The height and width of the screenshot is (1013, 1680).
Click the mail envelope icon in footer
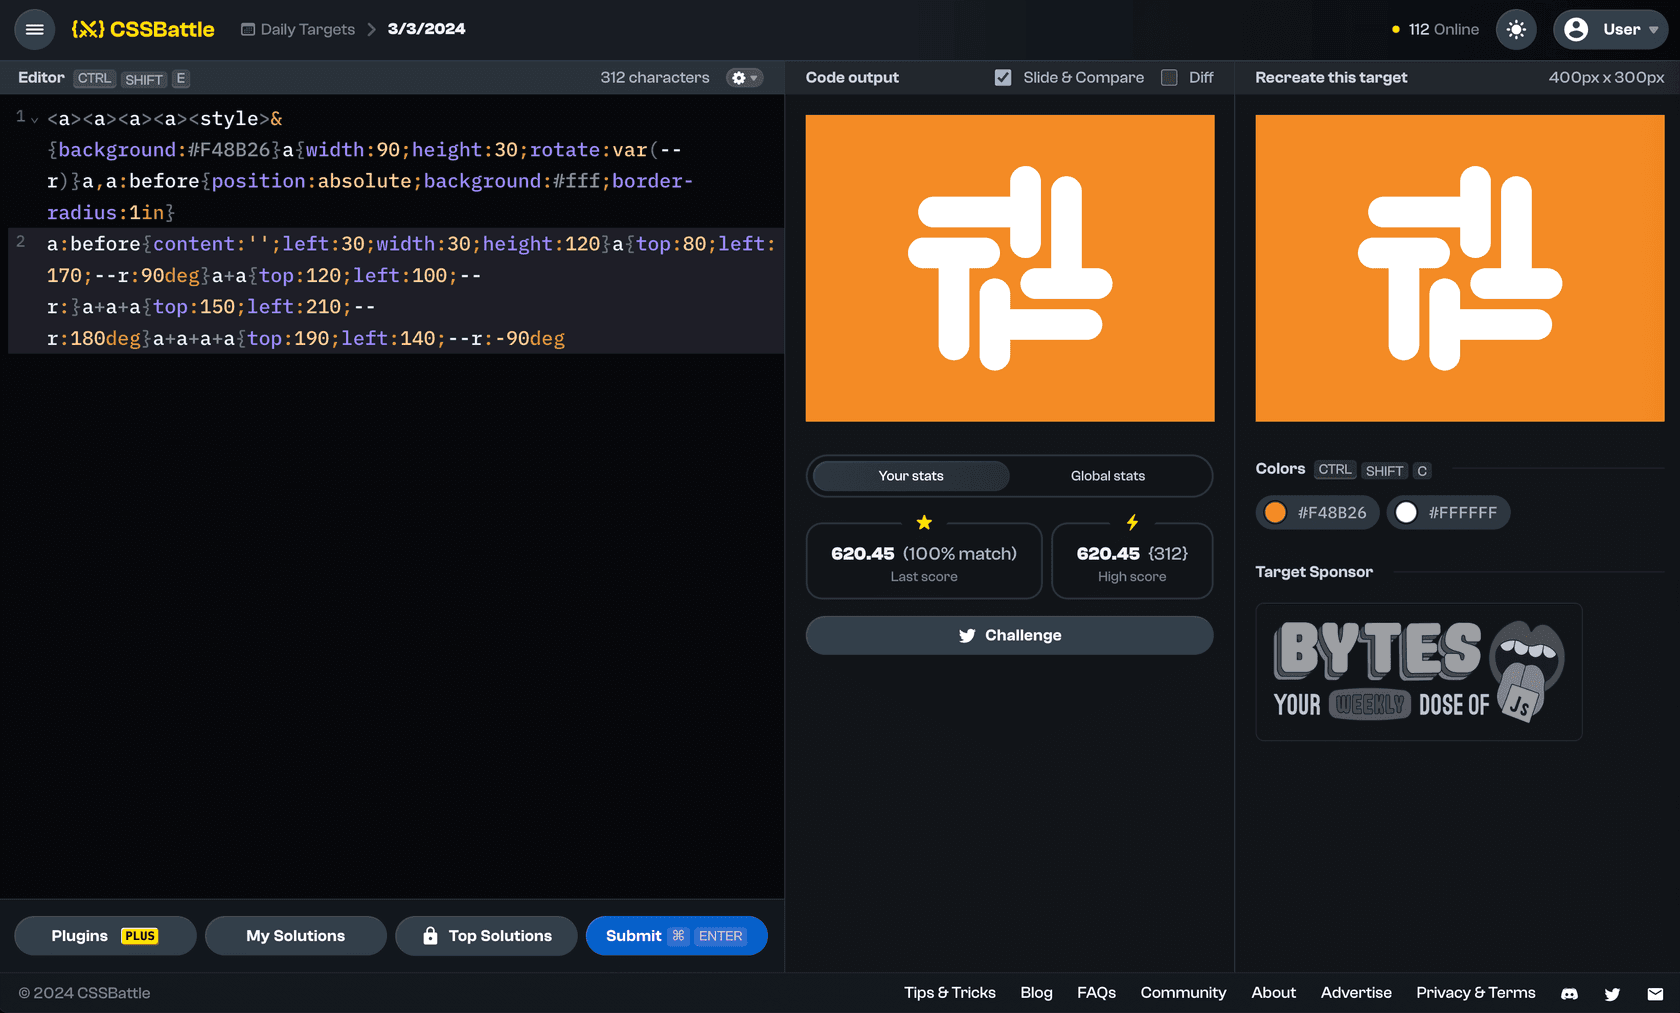point(1655,993)
